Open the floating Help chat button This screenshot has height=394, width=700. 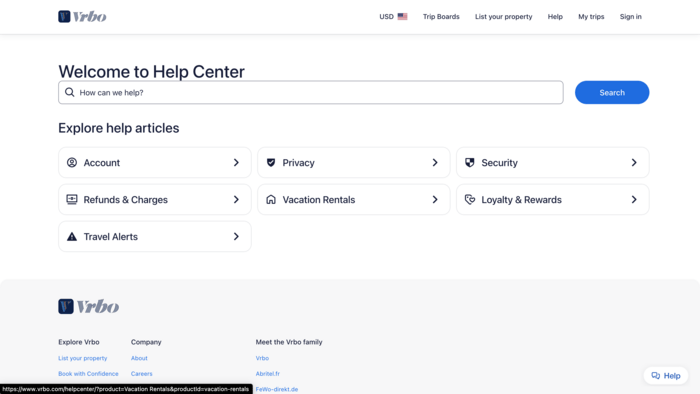666,376
